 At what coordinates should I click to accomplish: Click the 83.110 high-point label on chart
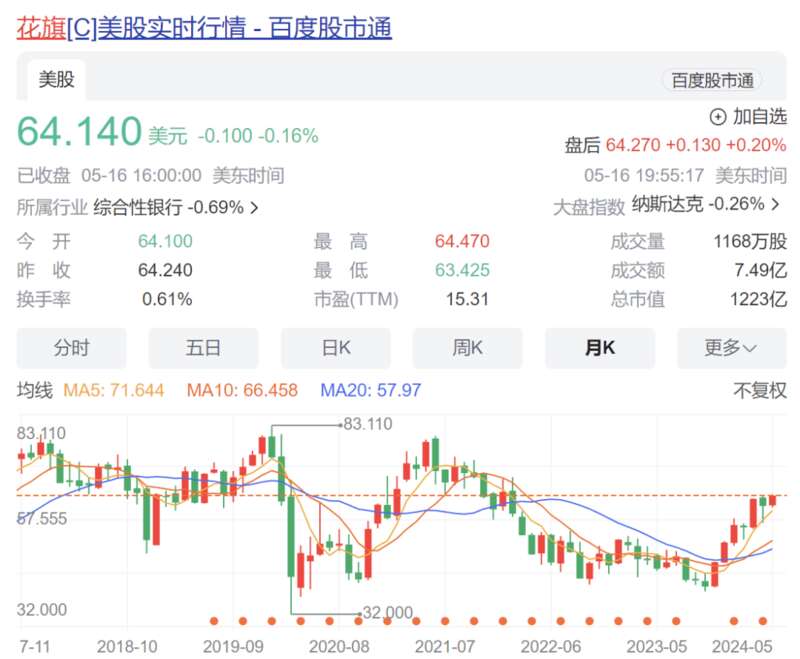coord(368,424)
